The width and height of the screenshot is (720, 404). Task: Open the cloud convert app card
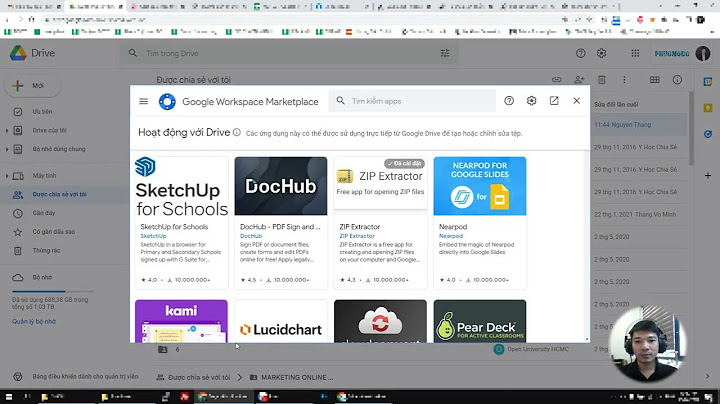[380, 321]
